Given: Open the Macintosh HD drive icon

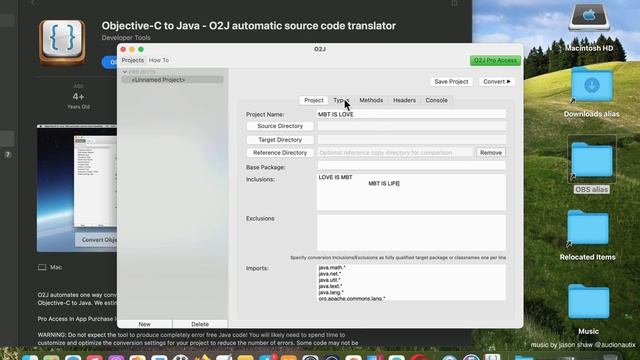Looking at the screenshot, I should (x=589, y=17).
